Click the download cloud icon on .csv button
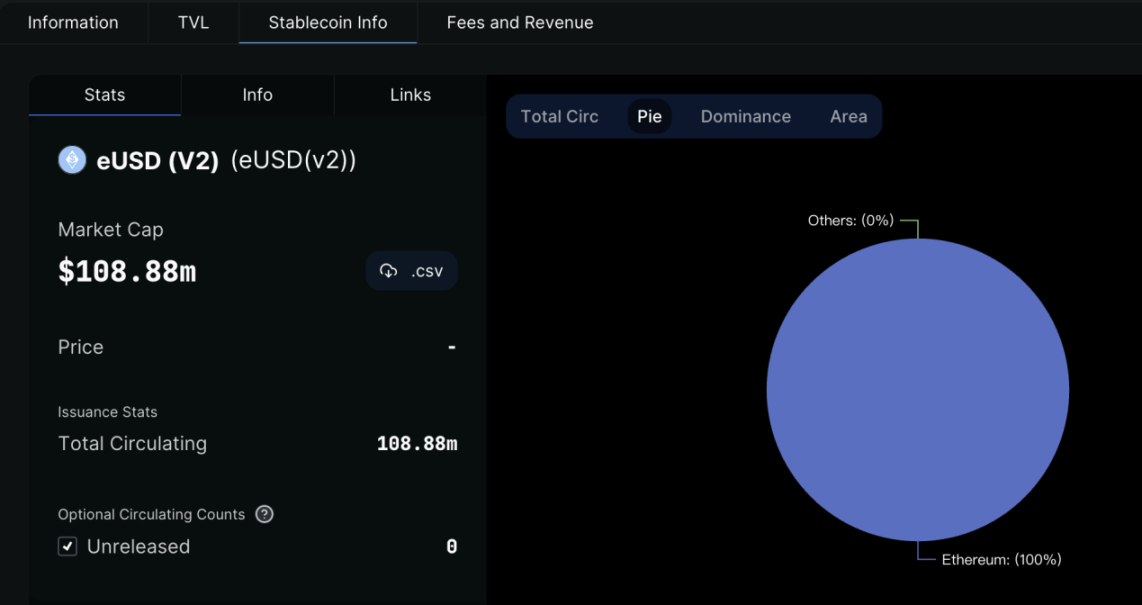Screen dimensions: 1142x605 click(390, 270)
